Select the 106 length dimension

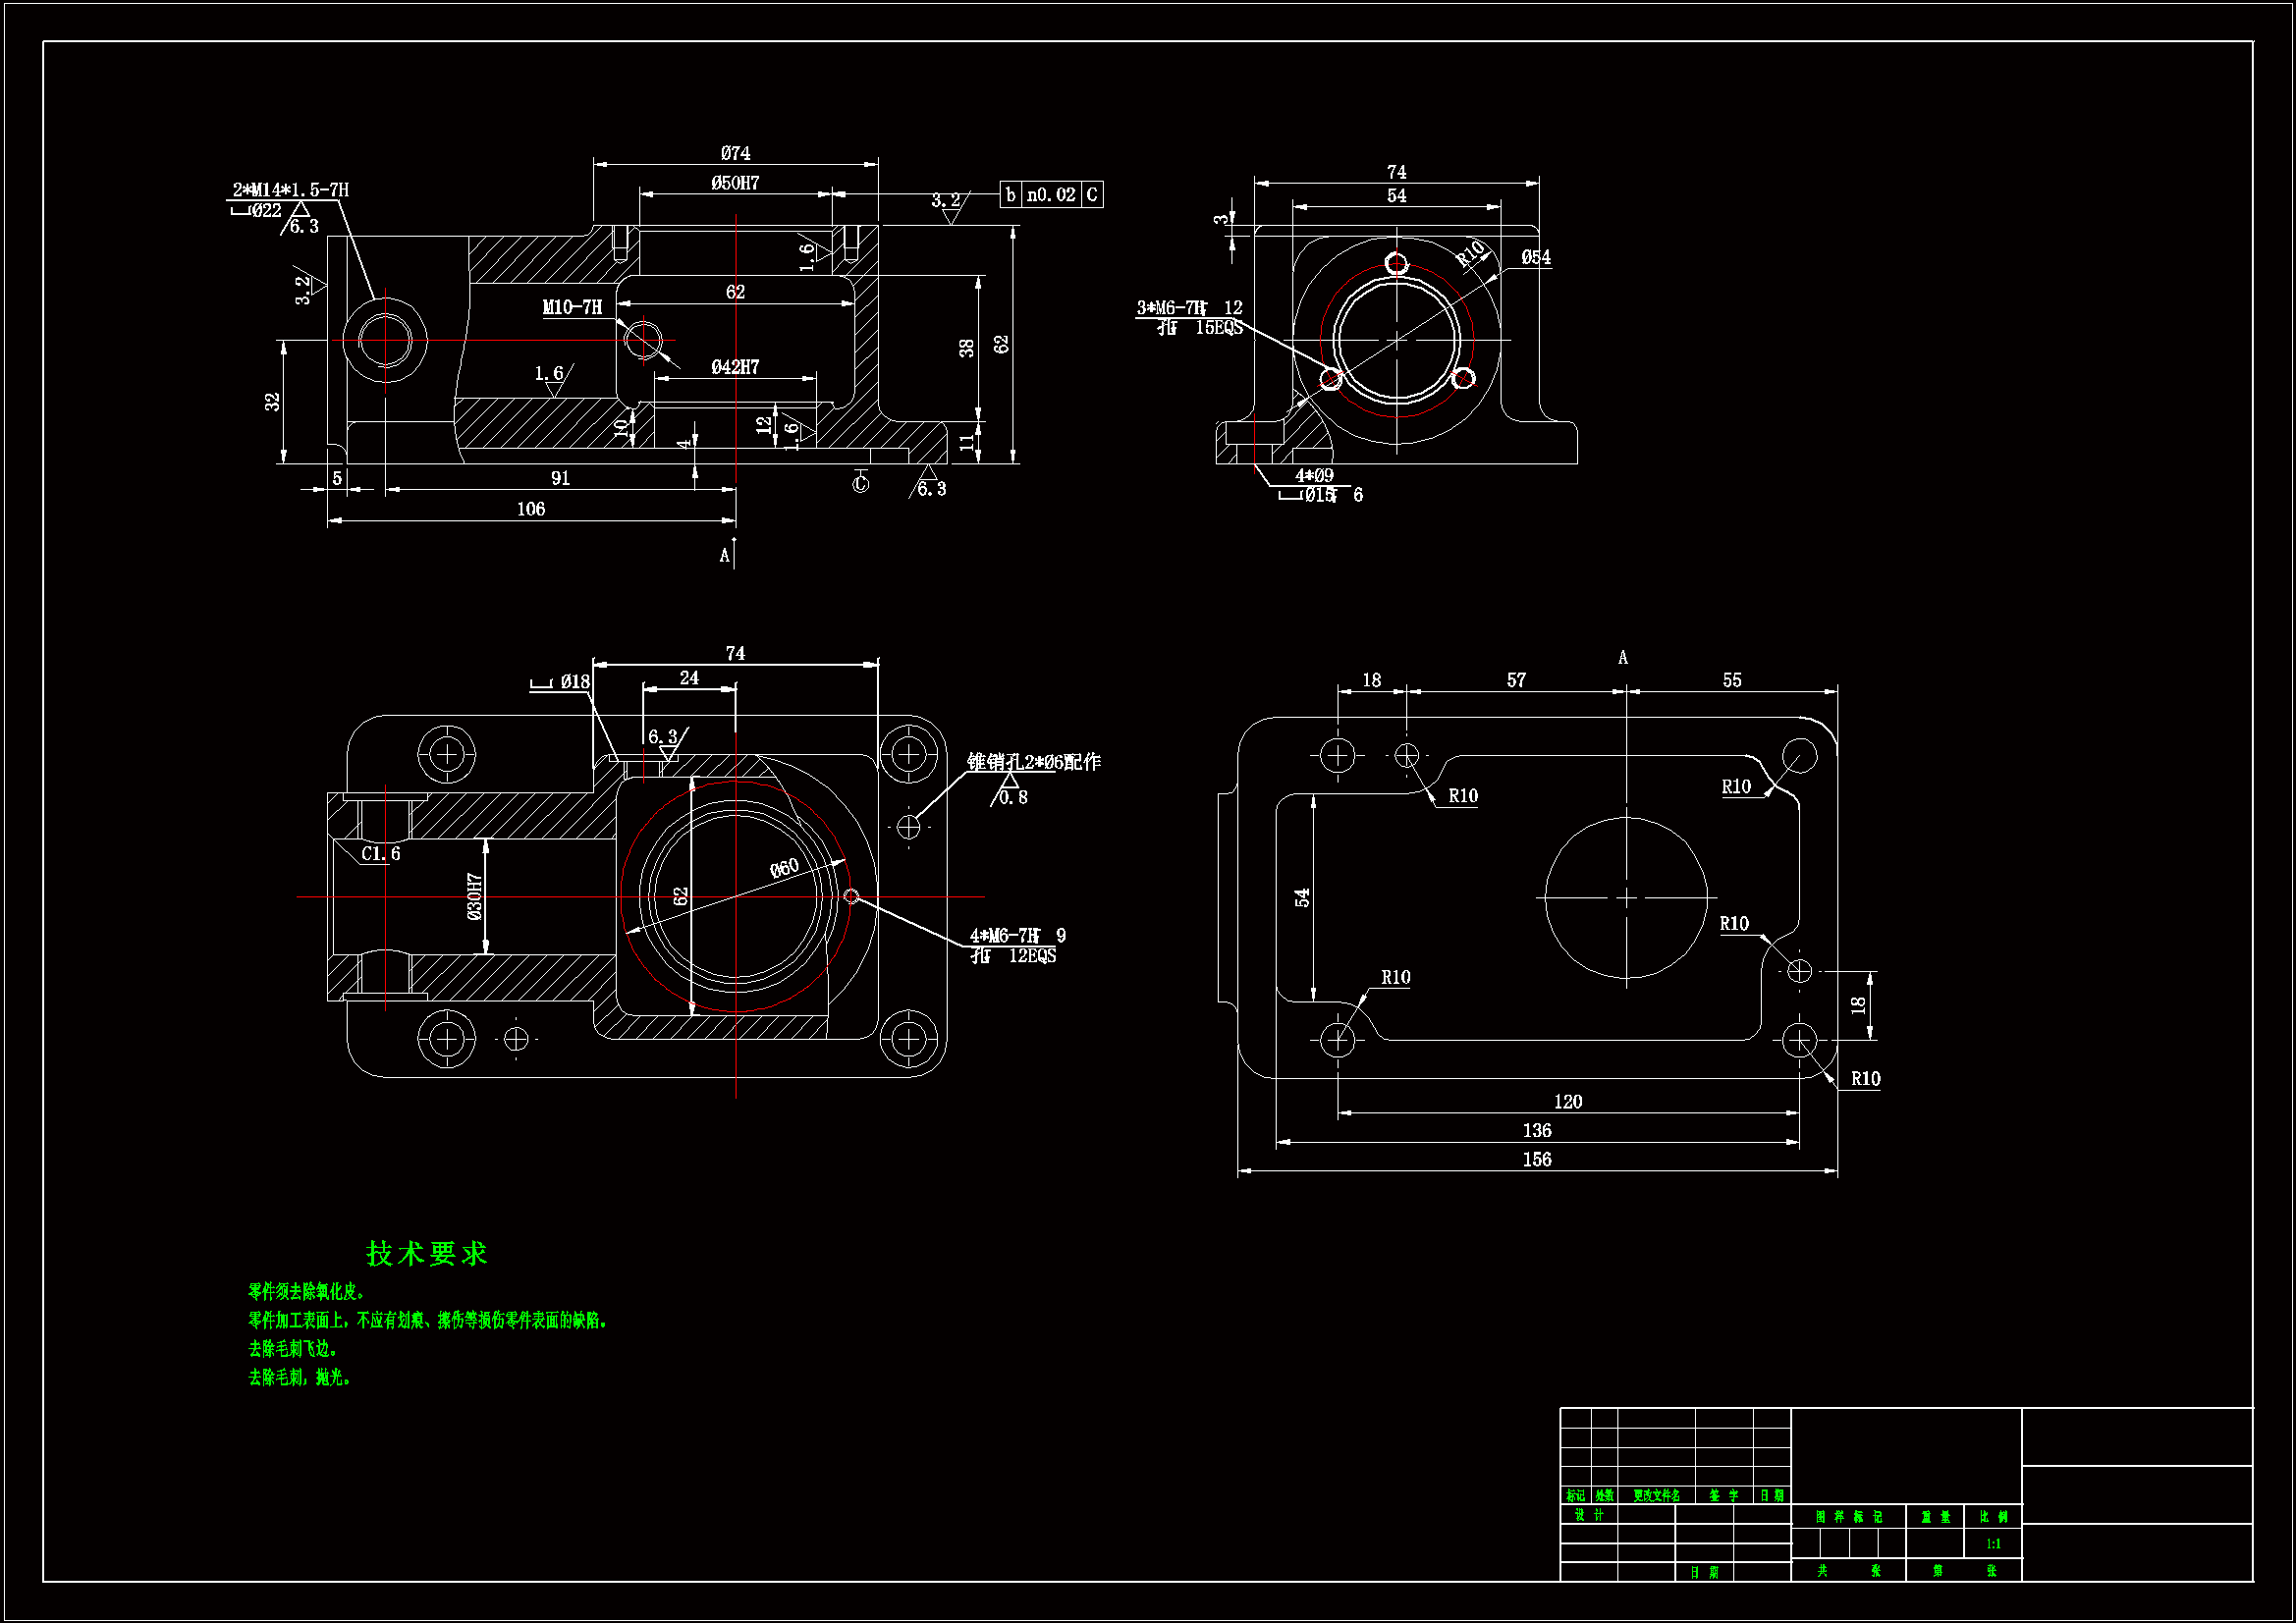pyautogui.click(x=531, y=509)
